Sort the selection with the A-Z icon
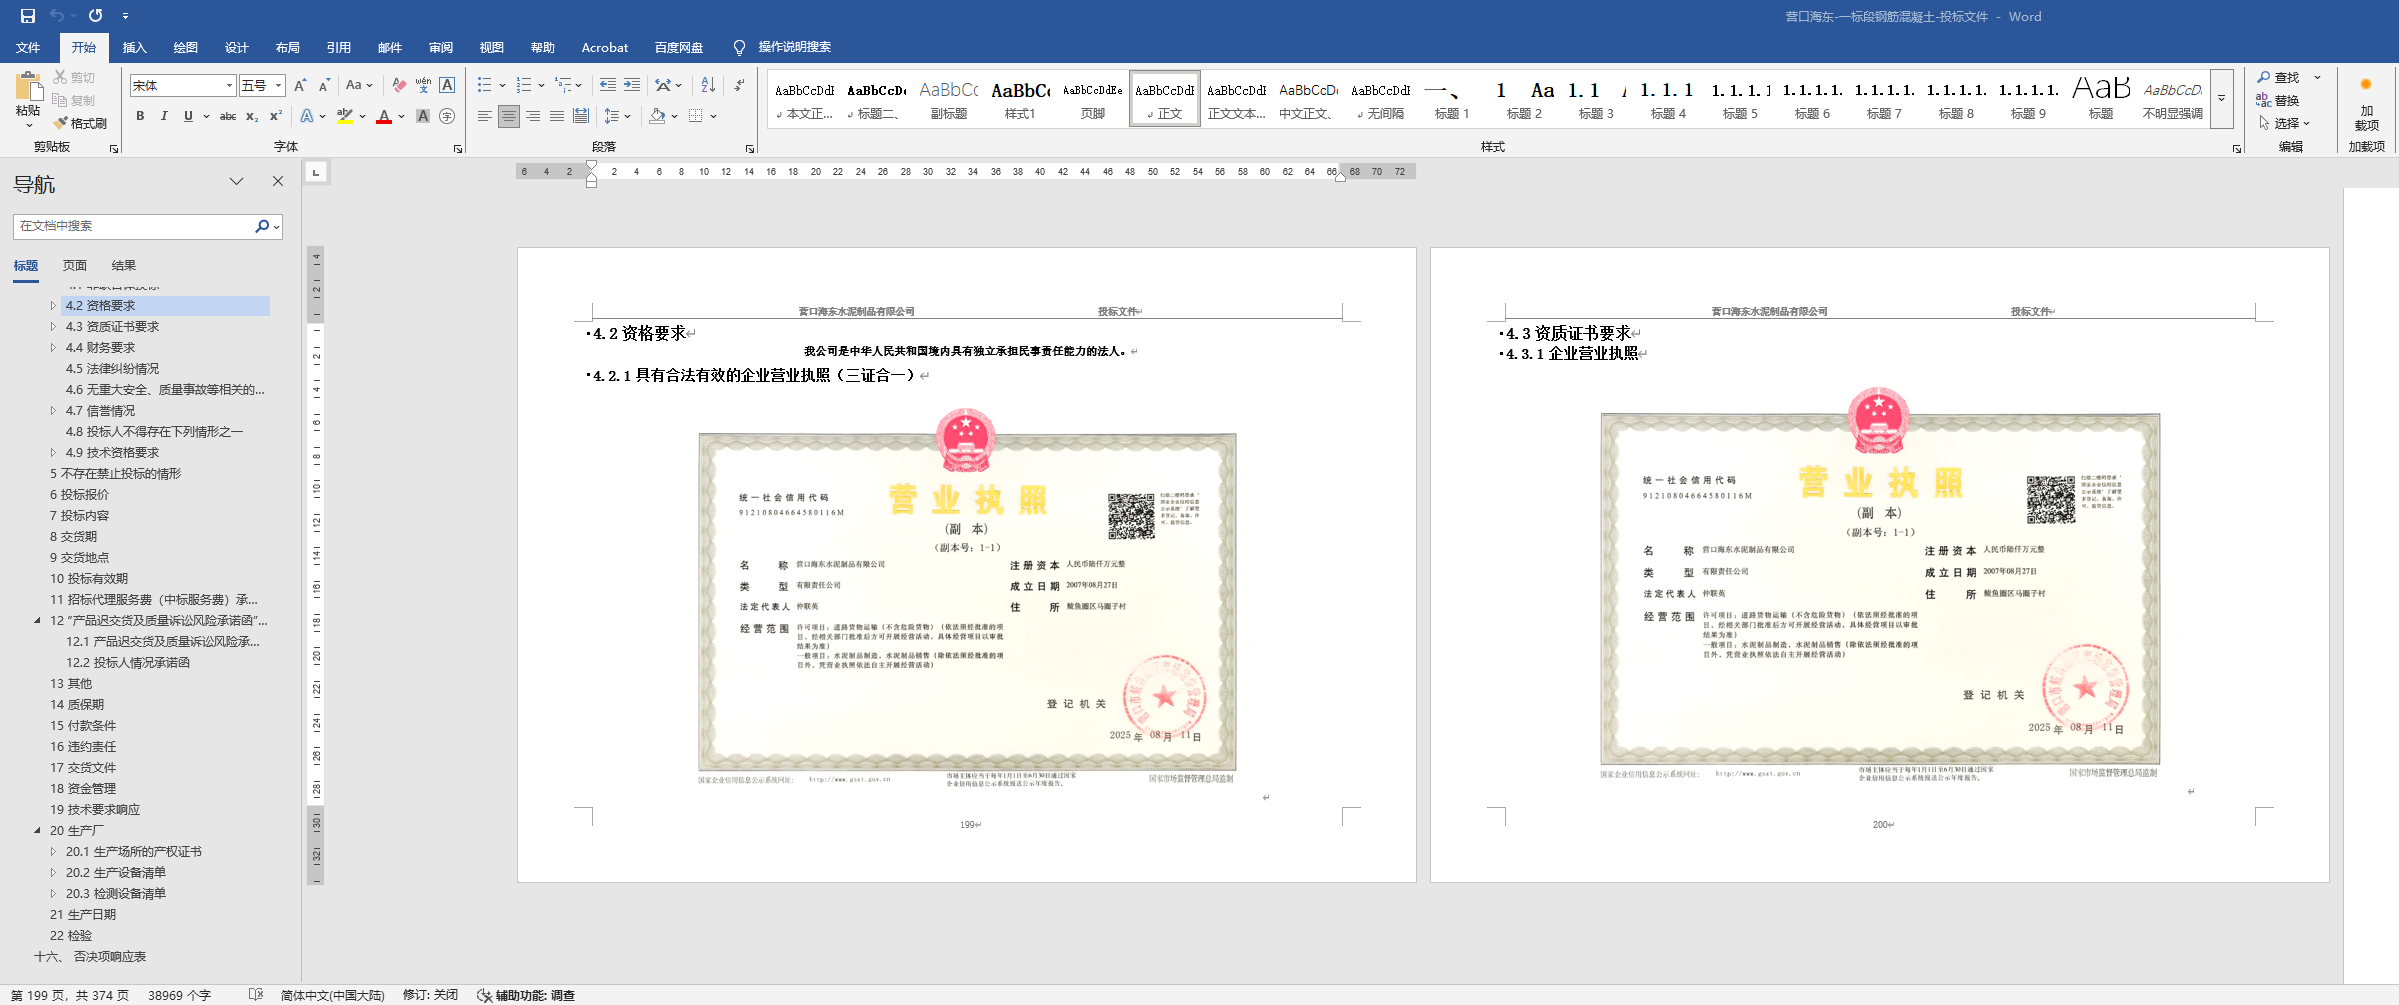The height and width of the screenshot is (1005, 2399). (708, 86)
